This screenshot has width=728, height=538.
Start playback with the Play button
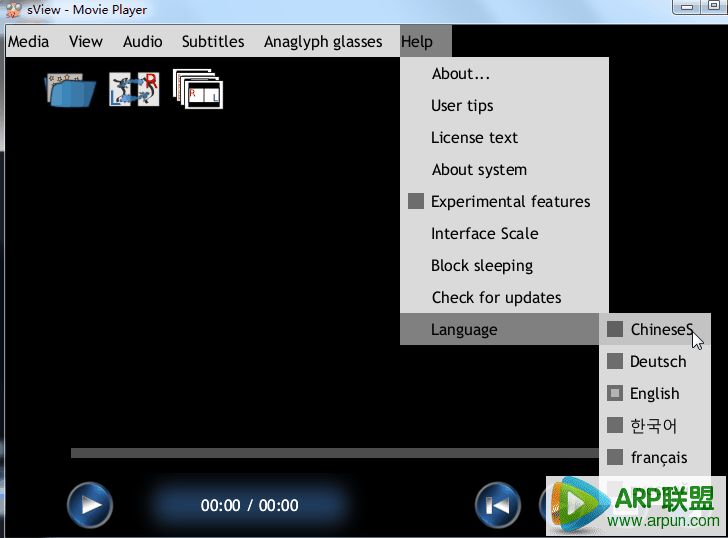(90, 505)
